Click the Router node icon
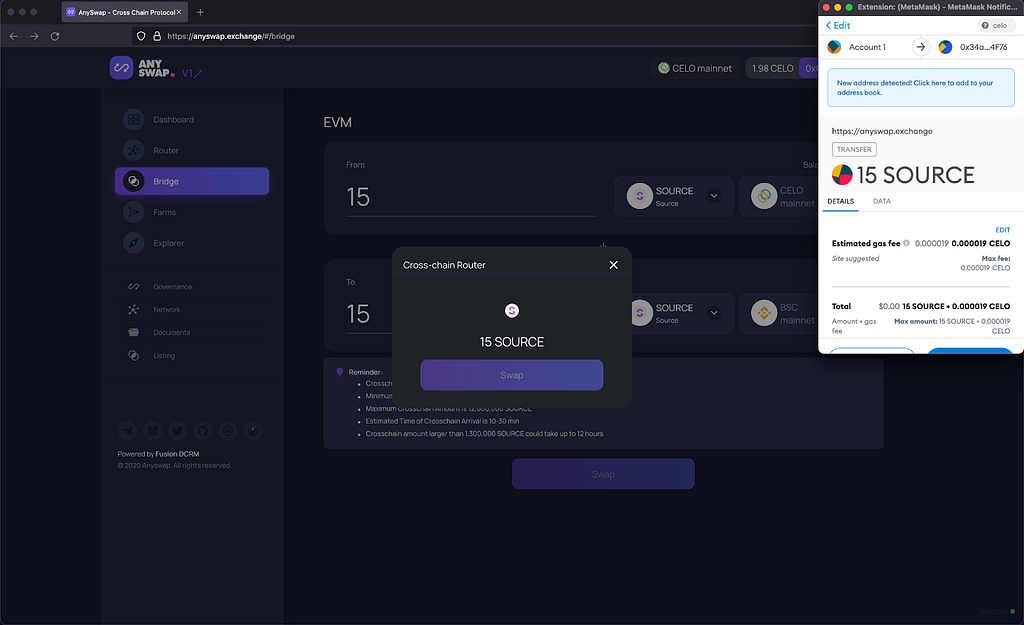Image resolution: width=1024 pixels, height=625 pixels. [x=133, y=150]
